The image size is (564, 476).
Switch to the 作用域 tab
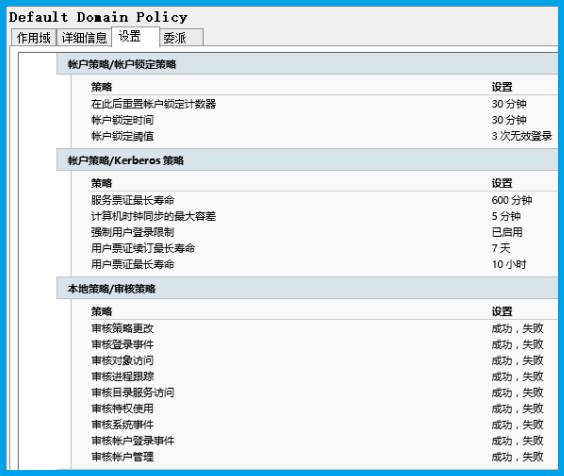(x=34, y=37)
